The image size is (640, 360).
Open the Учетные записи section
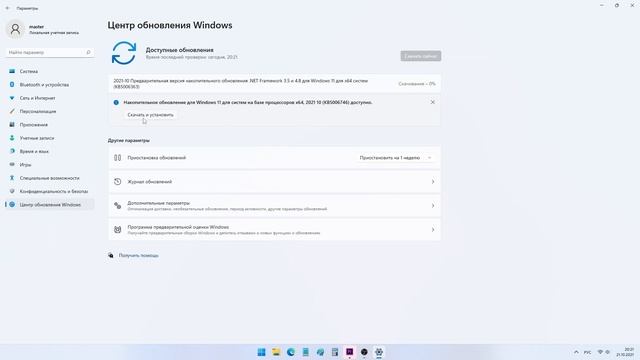coord(49,138)
